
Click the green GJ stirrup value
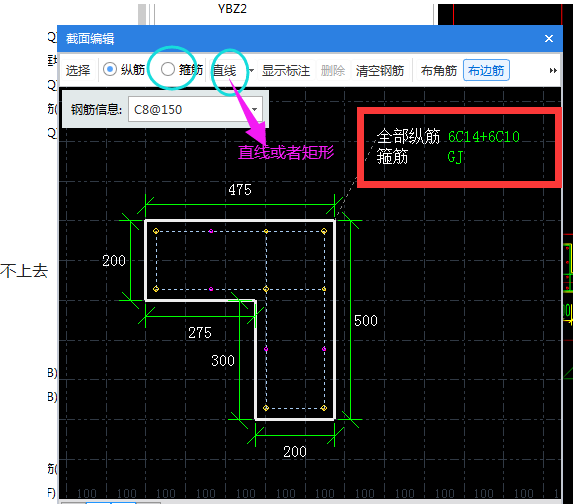pyautogui.click(x=455, y=157)
